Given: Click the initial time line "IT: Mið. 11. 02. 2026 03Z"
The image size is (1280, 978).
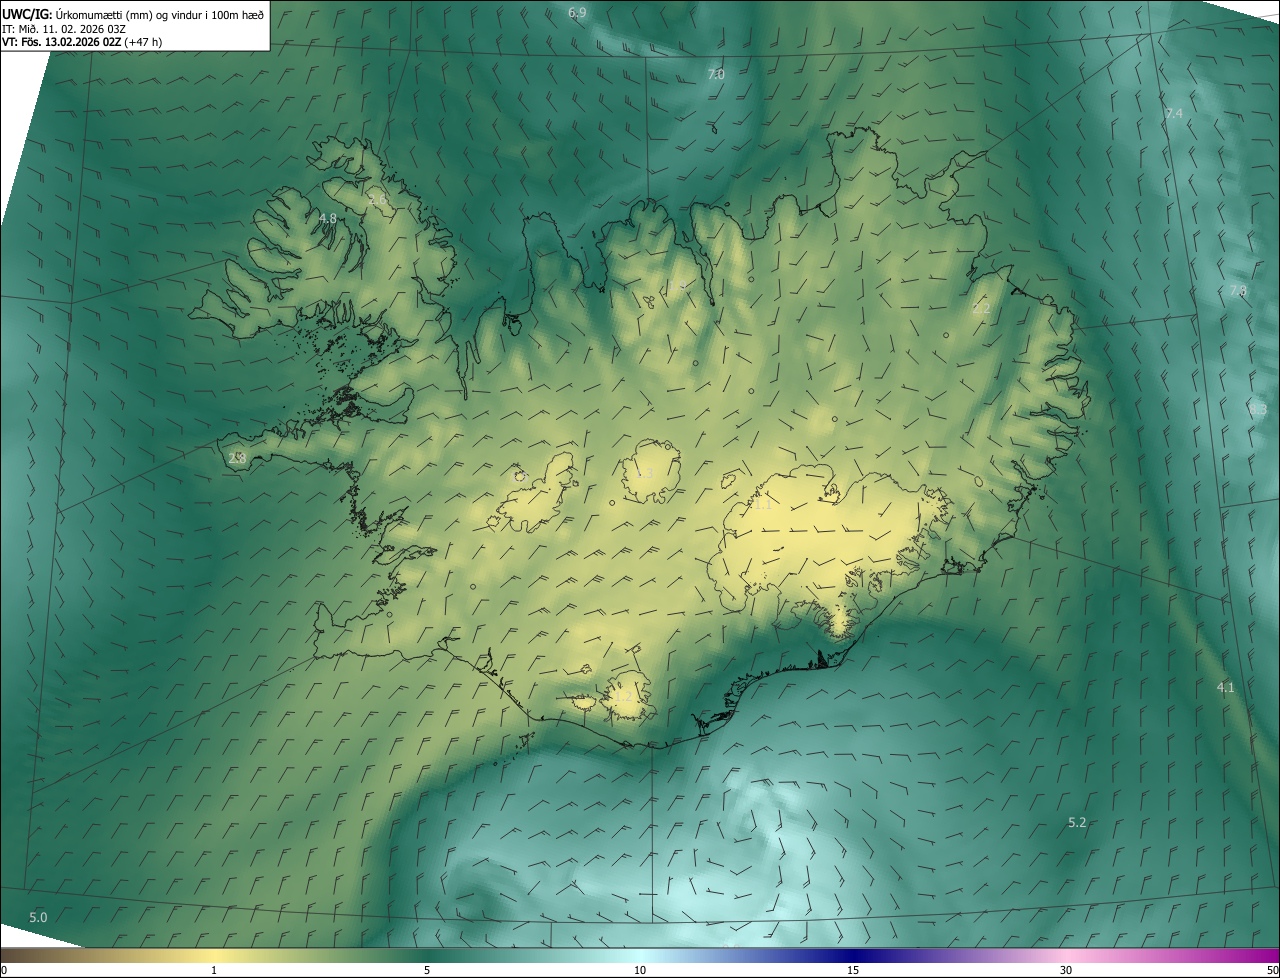Looking at the screenshot, I should tap(65, 28).
